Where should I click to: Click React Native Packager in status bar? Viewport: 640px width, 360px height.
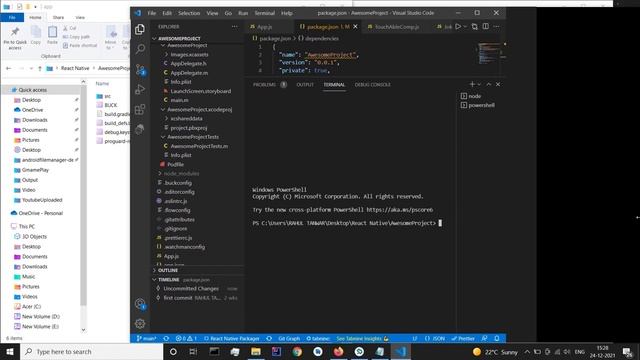point(231,338)
